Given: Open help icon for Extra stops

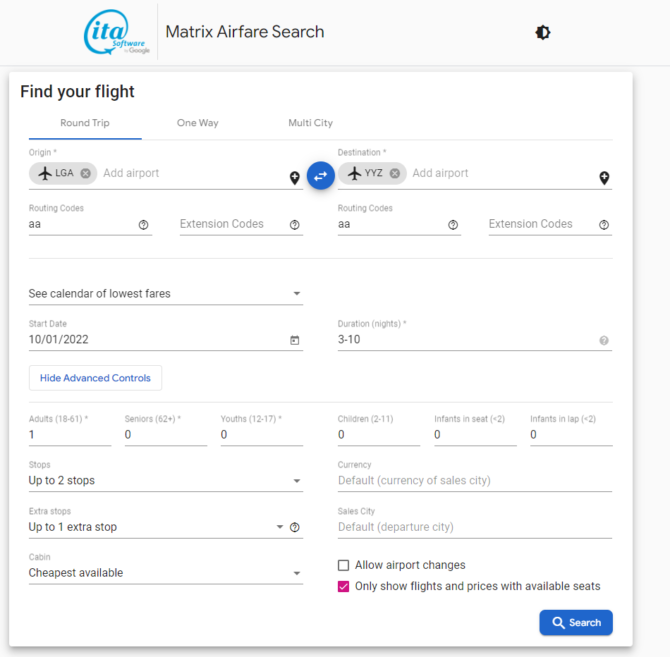Looking at the screenshot, I should pyautogui.click(x=294, y=528).
